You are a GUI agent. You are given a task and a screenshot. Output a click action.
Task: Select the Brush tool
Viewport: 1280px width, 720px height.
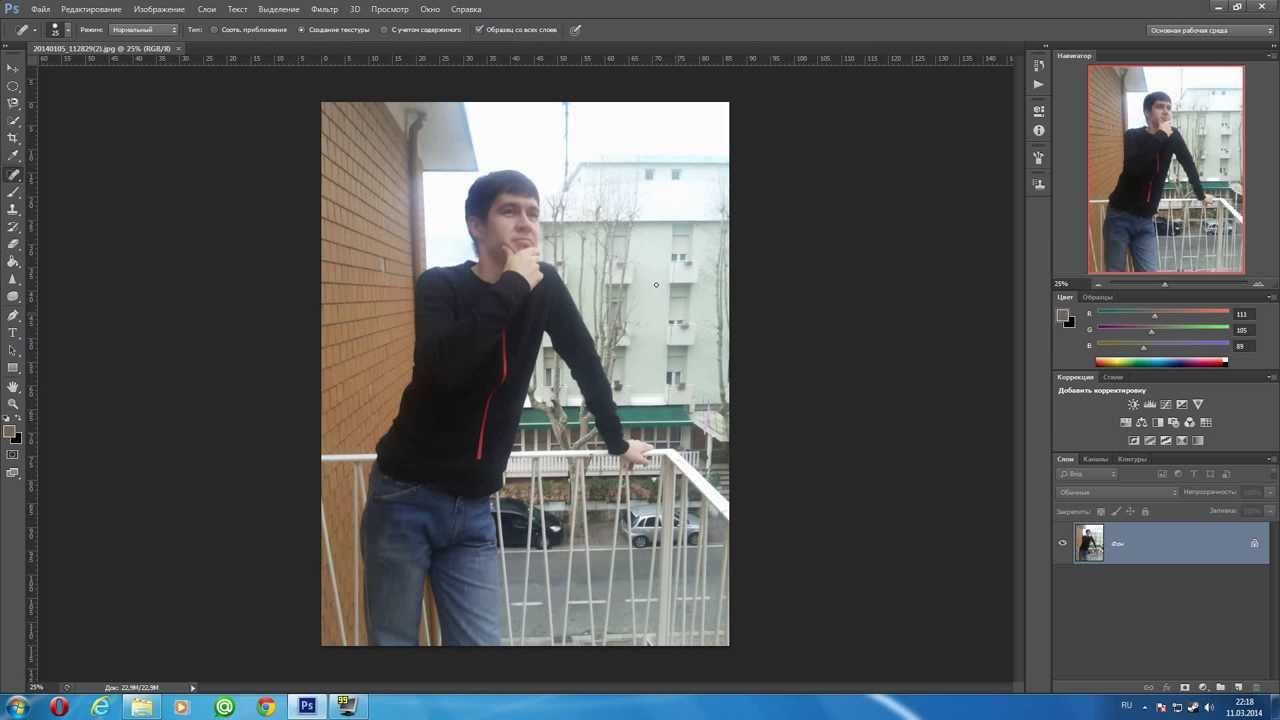[13, 192]
